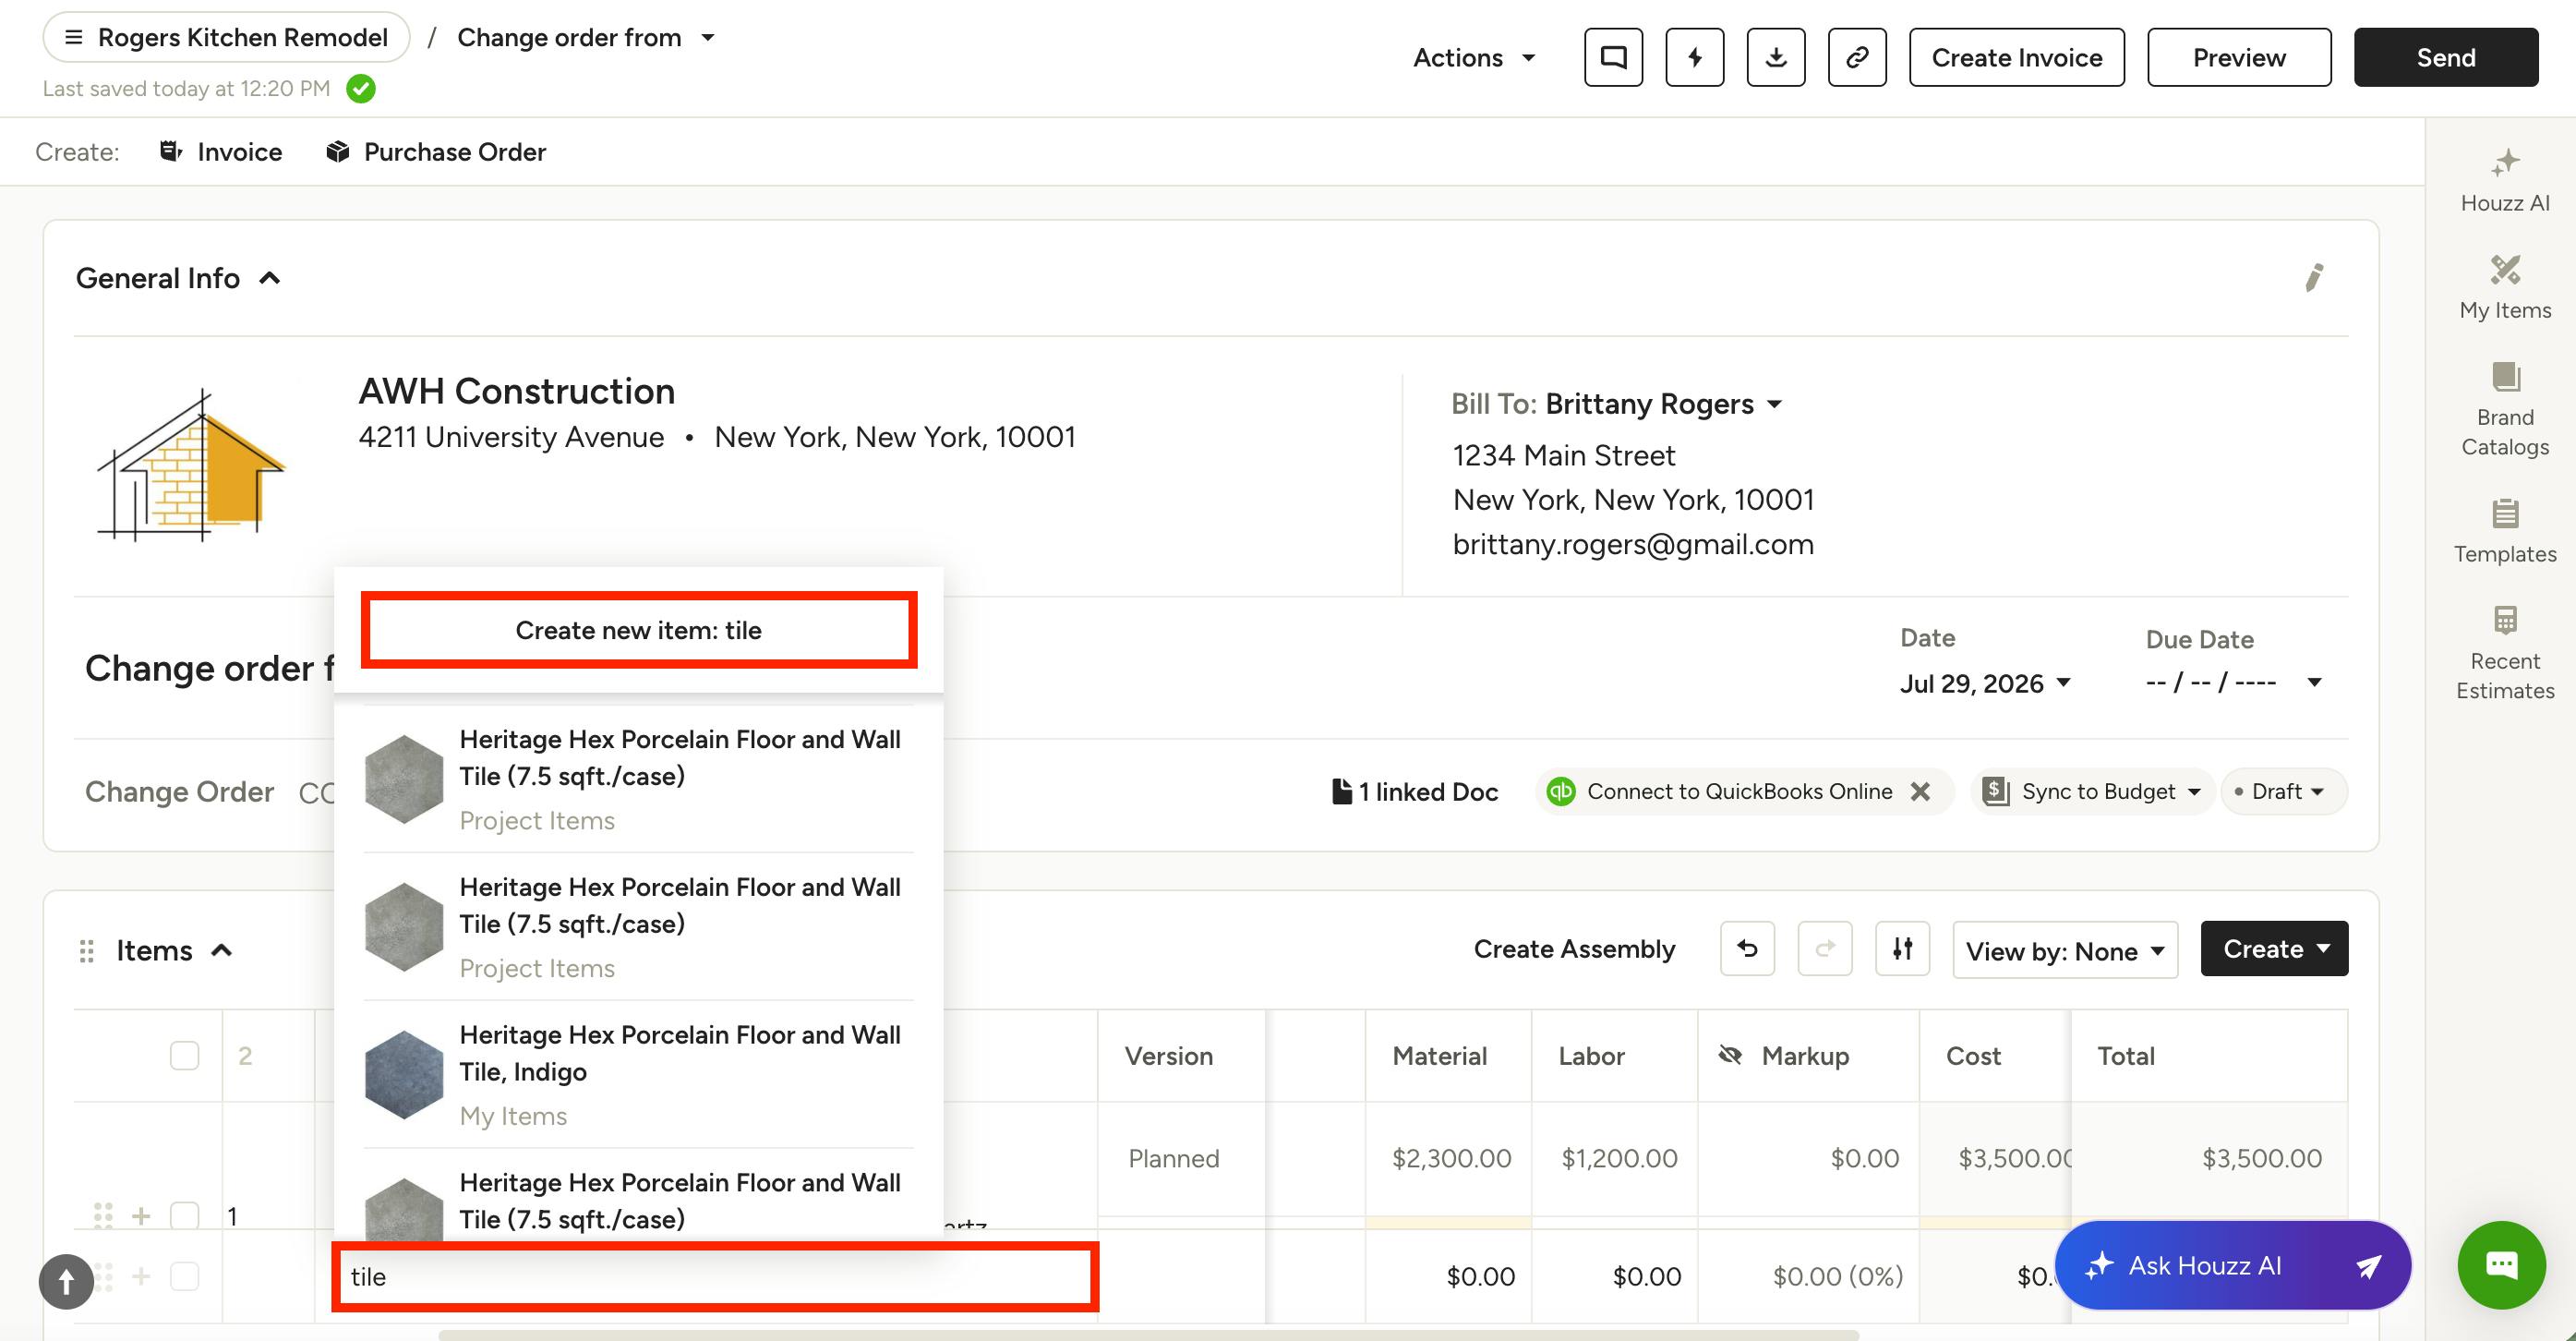
Task: Expand the Change order from title dropdown
Action: 586,37
